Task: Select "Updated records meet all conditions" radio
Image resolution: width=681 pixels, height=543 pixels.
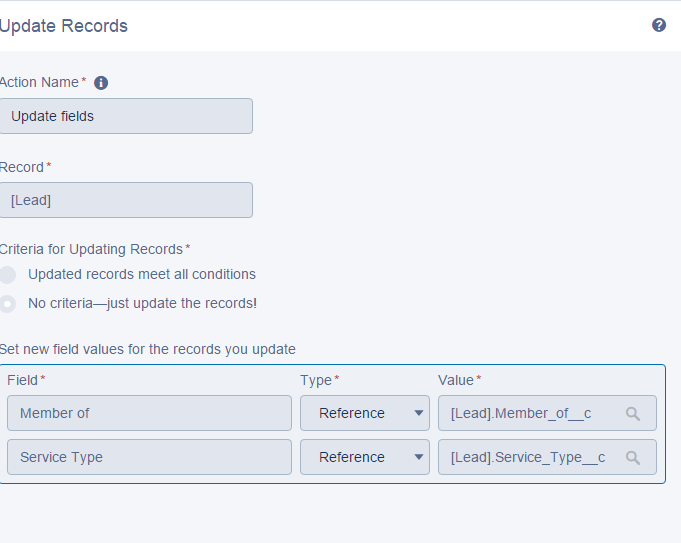Action: (8, 274)
